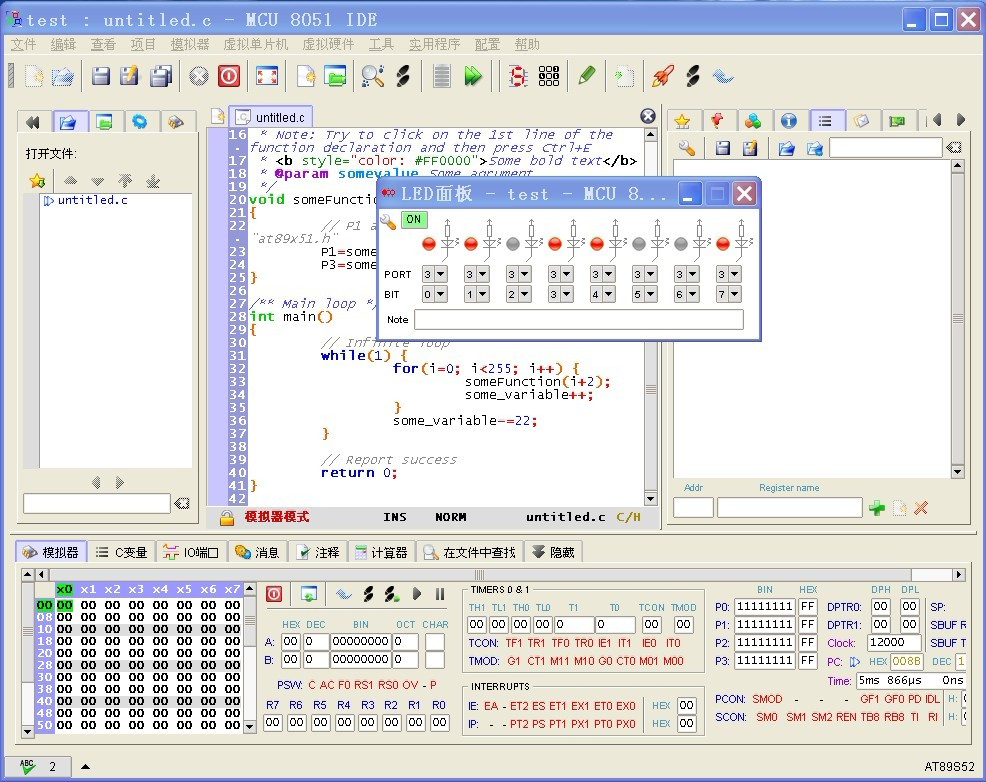Screen dimensions: 986x782
Task: Click the 隐藏 tab to hide bottom panel
Action: [553, 553]
